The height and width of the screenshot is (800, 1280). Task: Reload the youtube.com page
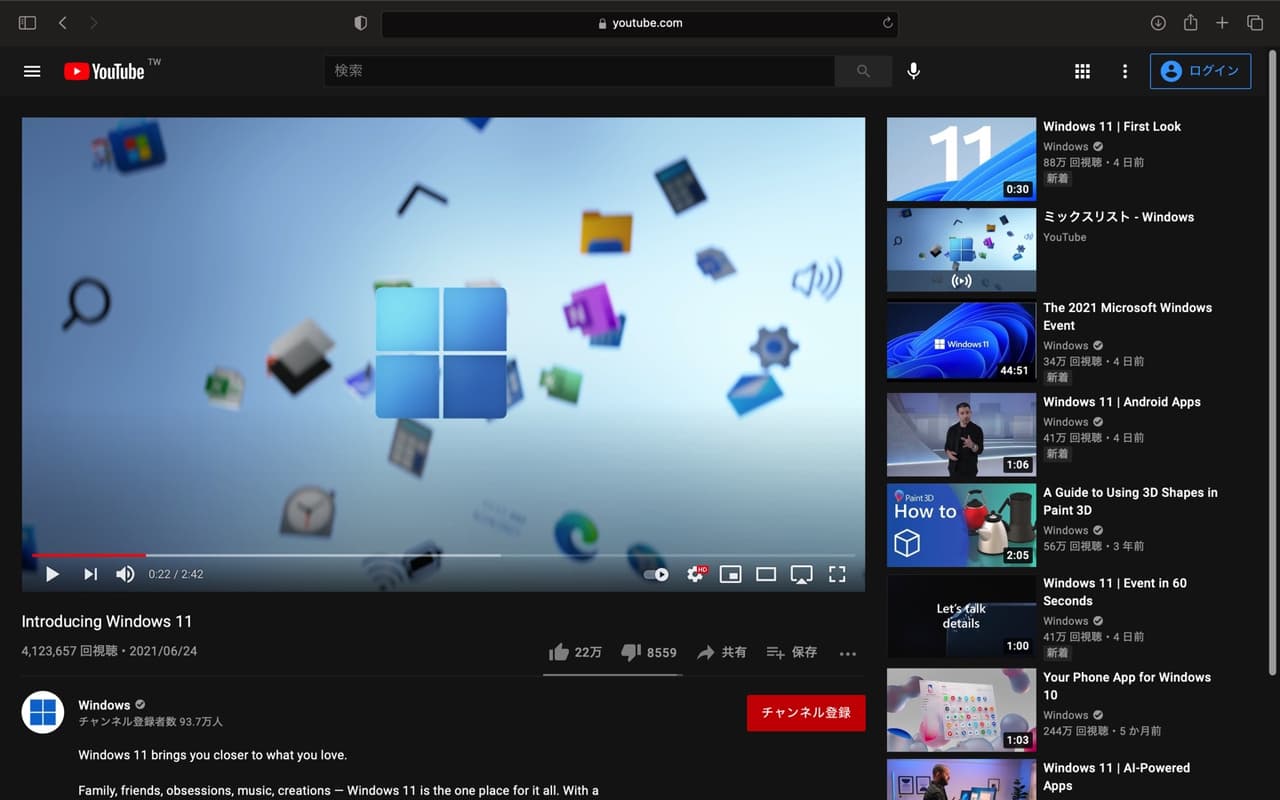(x=887, y=23)
